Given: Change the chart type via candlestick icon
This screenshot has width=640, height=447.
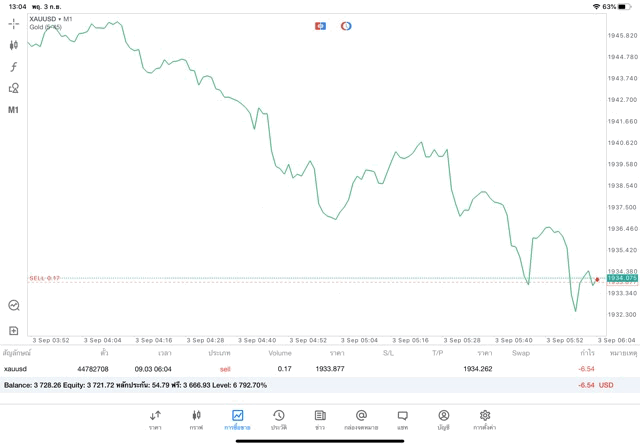Looking at the screenshot, I should (x=14, y=45).
